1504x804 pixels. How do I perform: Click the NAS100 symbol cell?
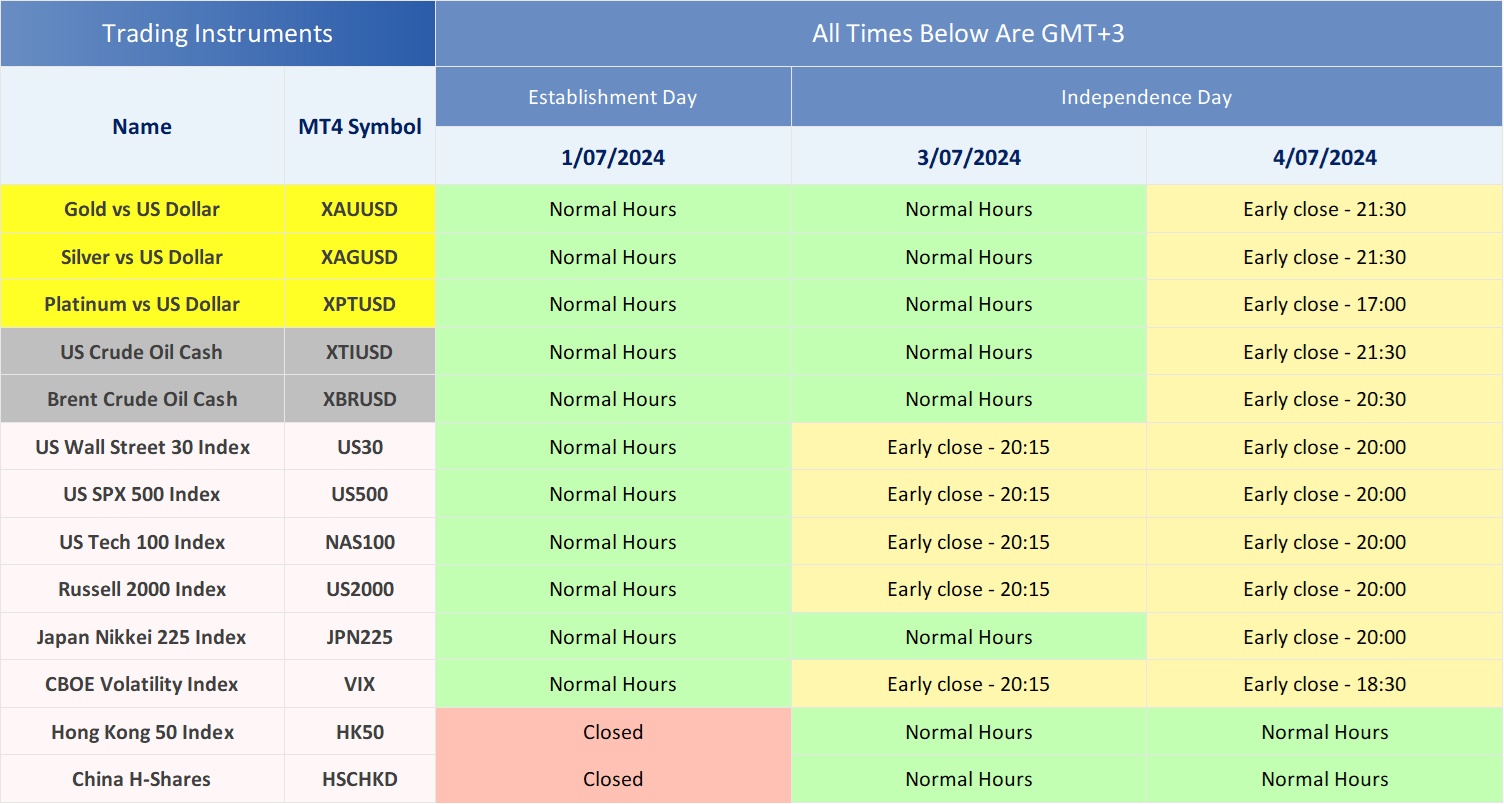[359, 542]
